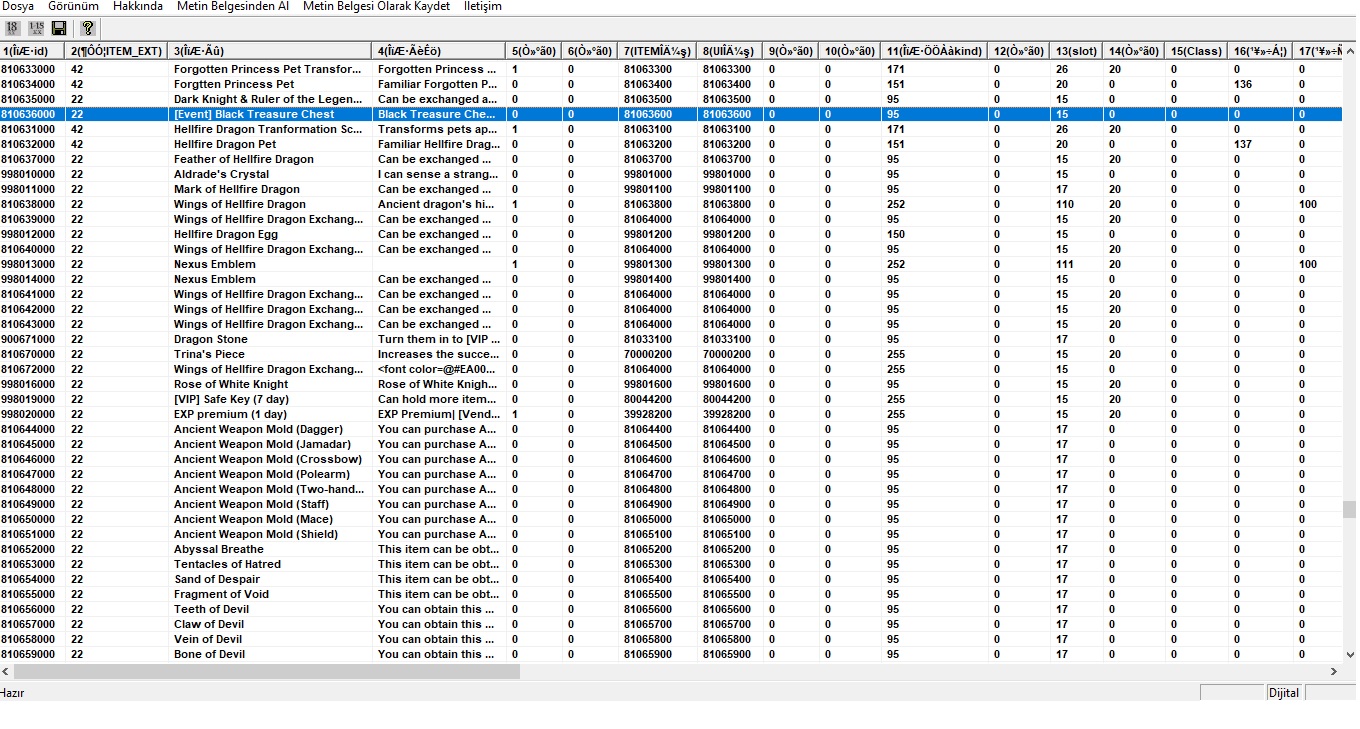Click id cell 810672000
The image size is (1360, 729).
point(28,369)
